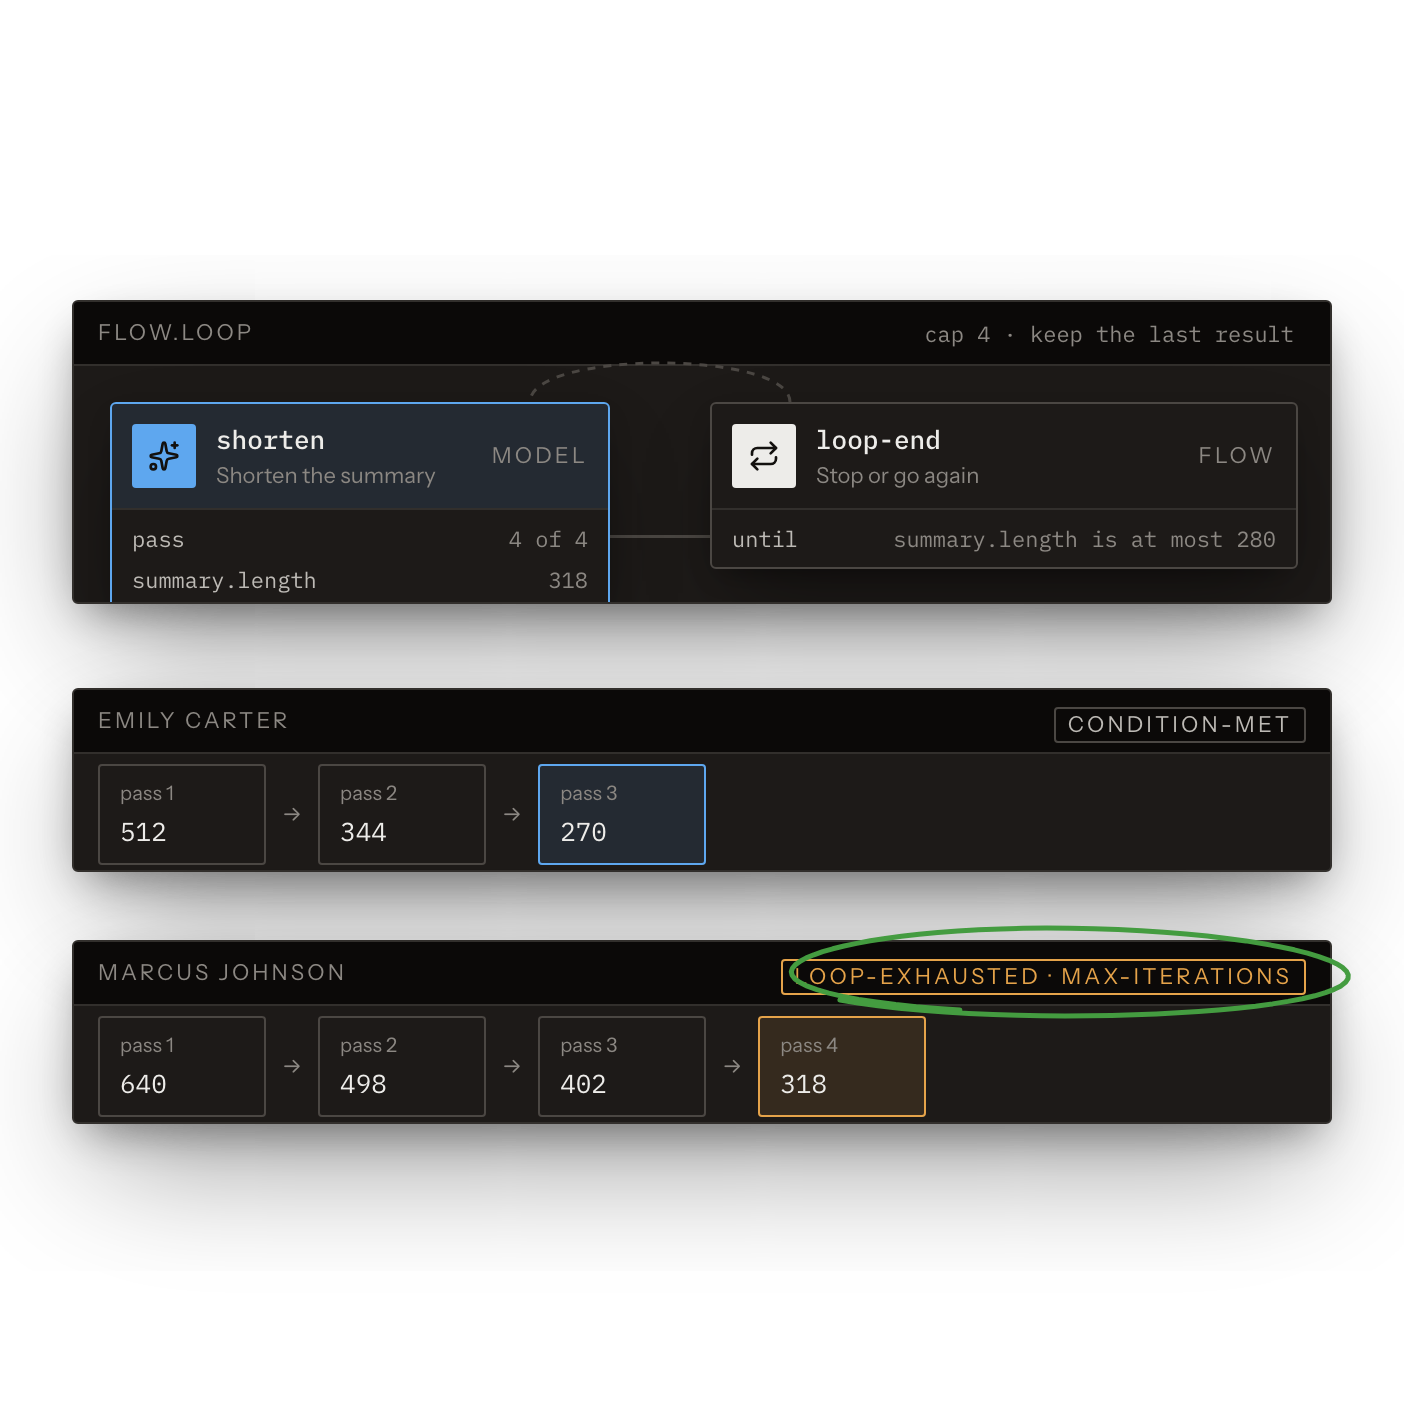1404x1404 pixels.
Task: Click the shorten node sparkle icon
Action: (x=164, y=456)
